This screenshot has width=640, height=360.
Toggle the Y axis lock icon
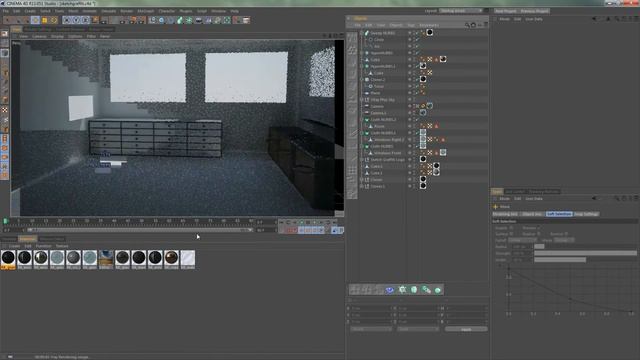76,20
